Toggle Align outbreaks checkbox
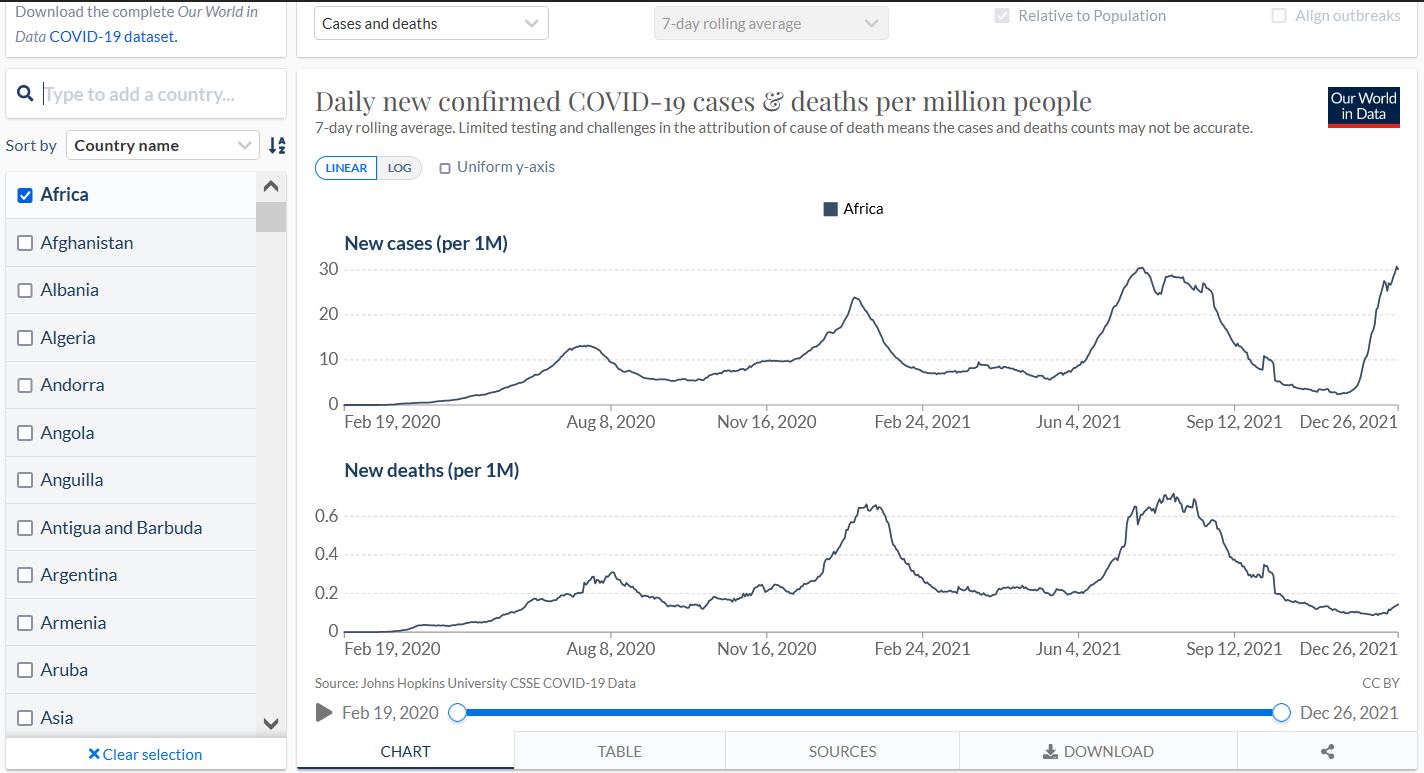1424x773 pixels. pyautogui.click(x=1279, y=16)
